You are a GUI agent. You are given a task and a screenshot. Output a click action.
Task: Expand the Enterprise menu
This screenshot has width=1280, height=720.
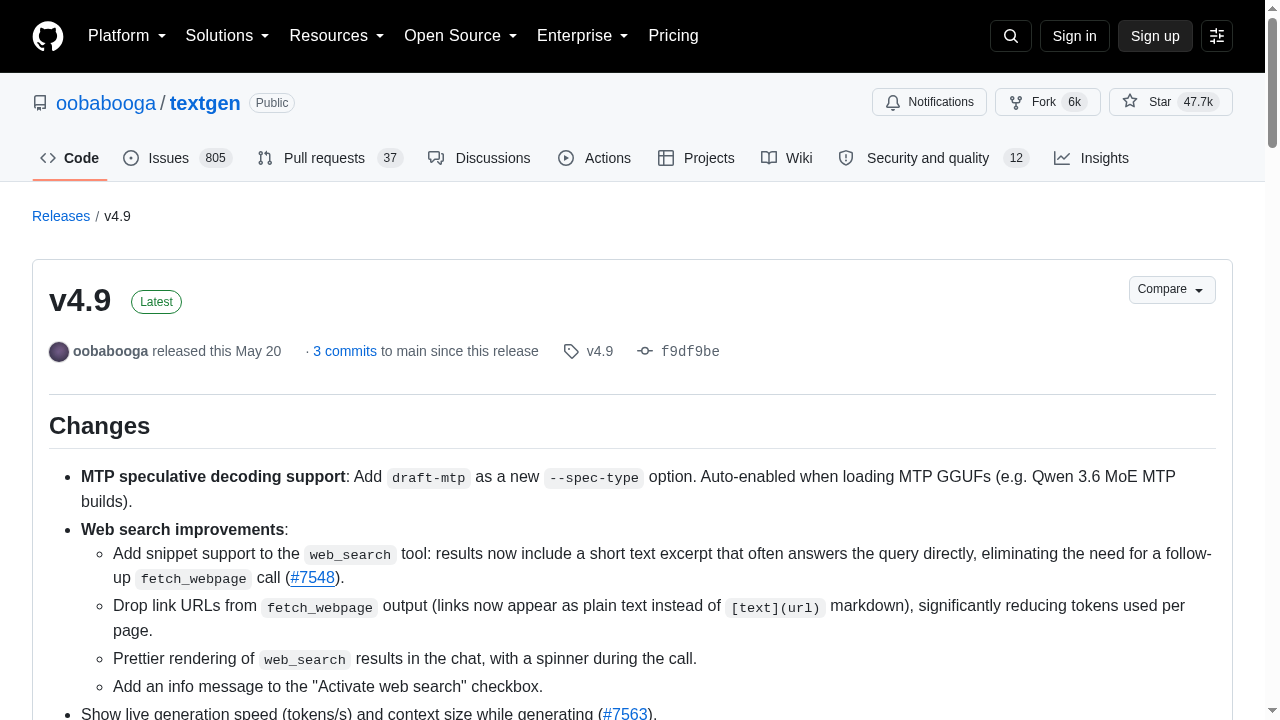click(x=583, y=36)
